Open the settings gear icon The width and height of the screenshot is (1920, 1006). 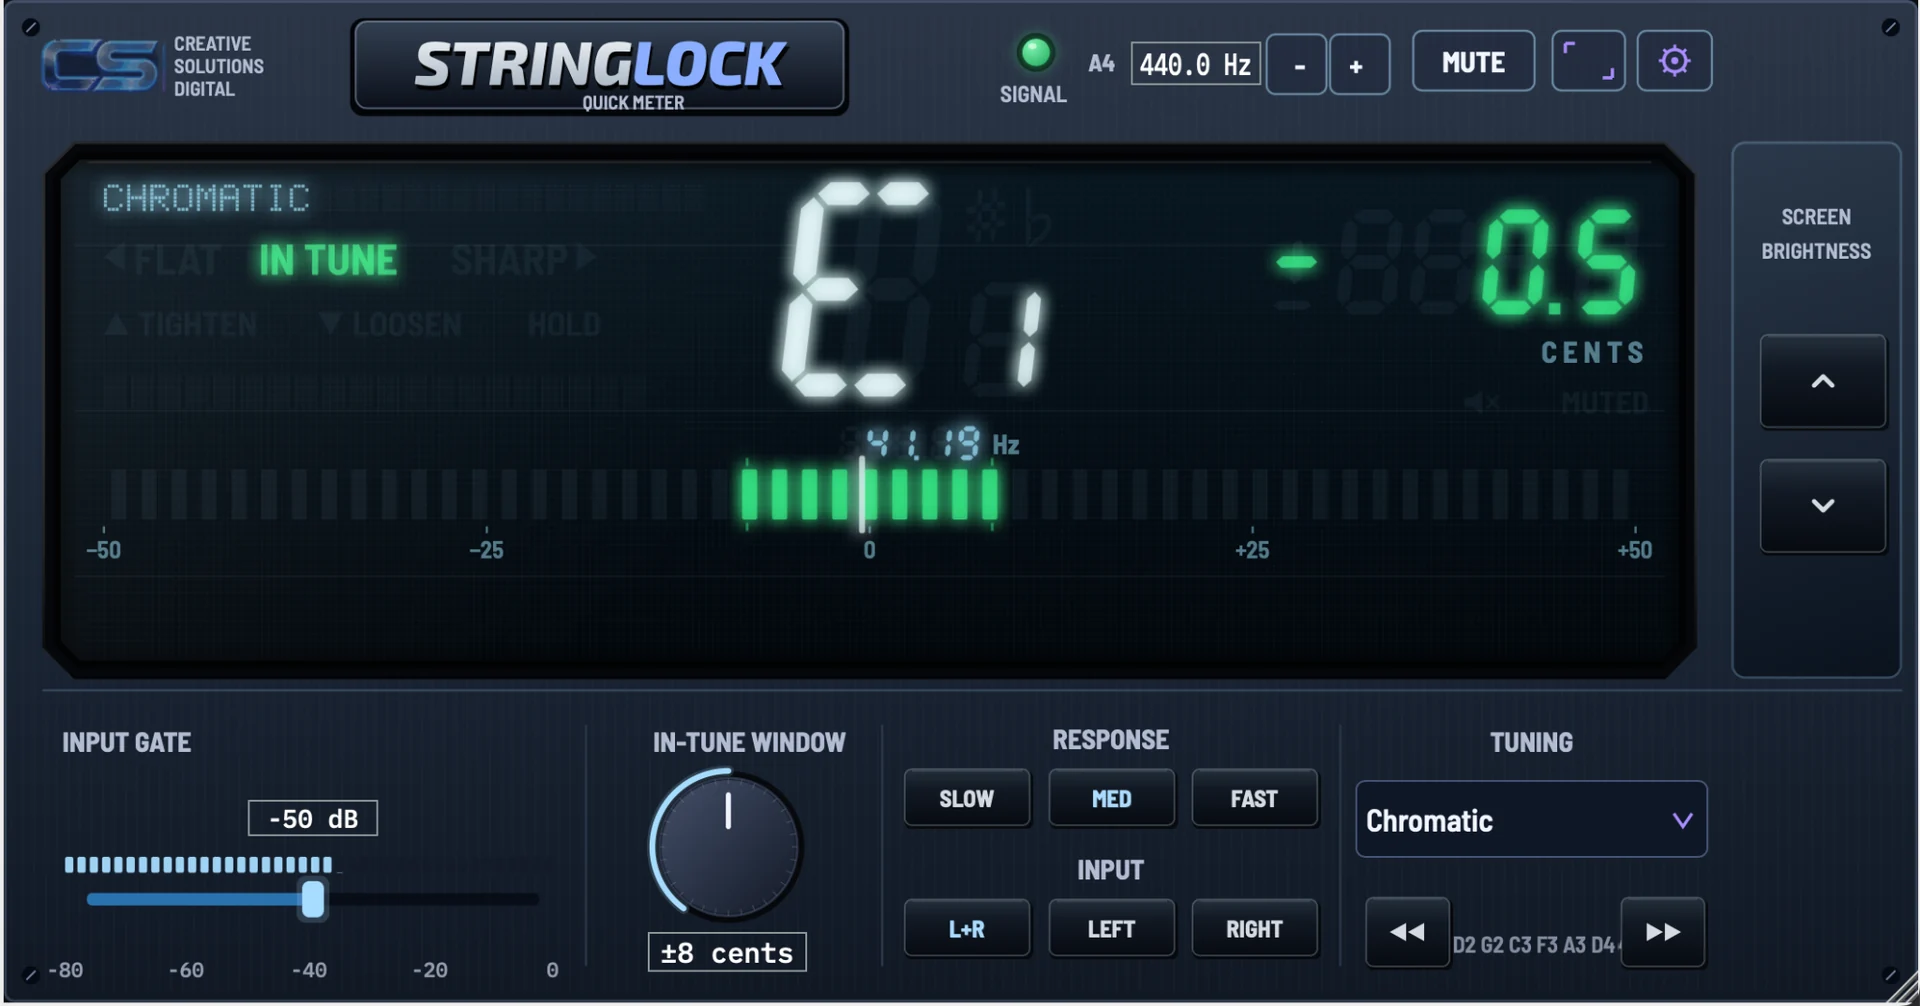click(x=1674, y=62)
